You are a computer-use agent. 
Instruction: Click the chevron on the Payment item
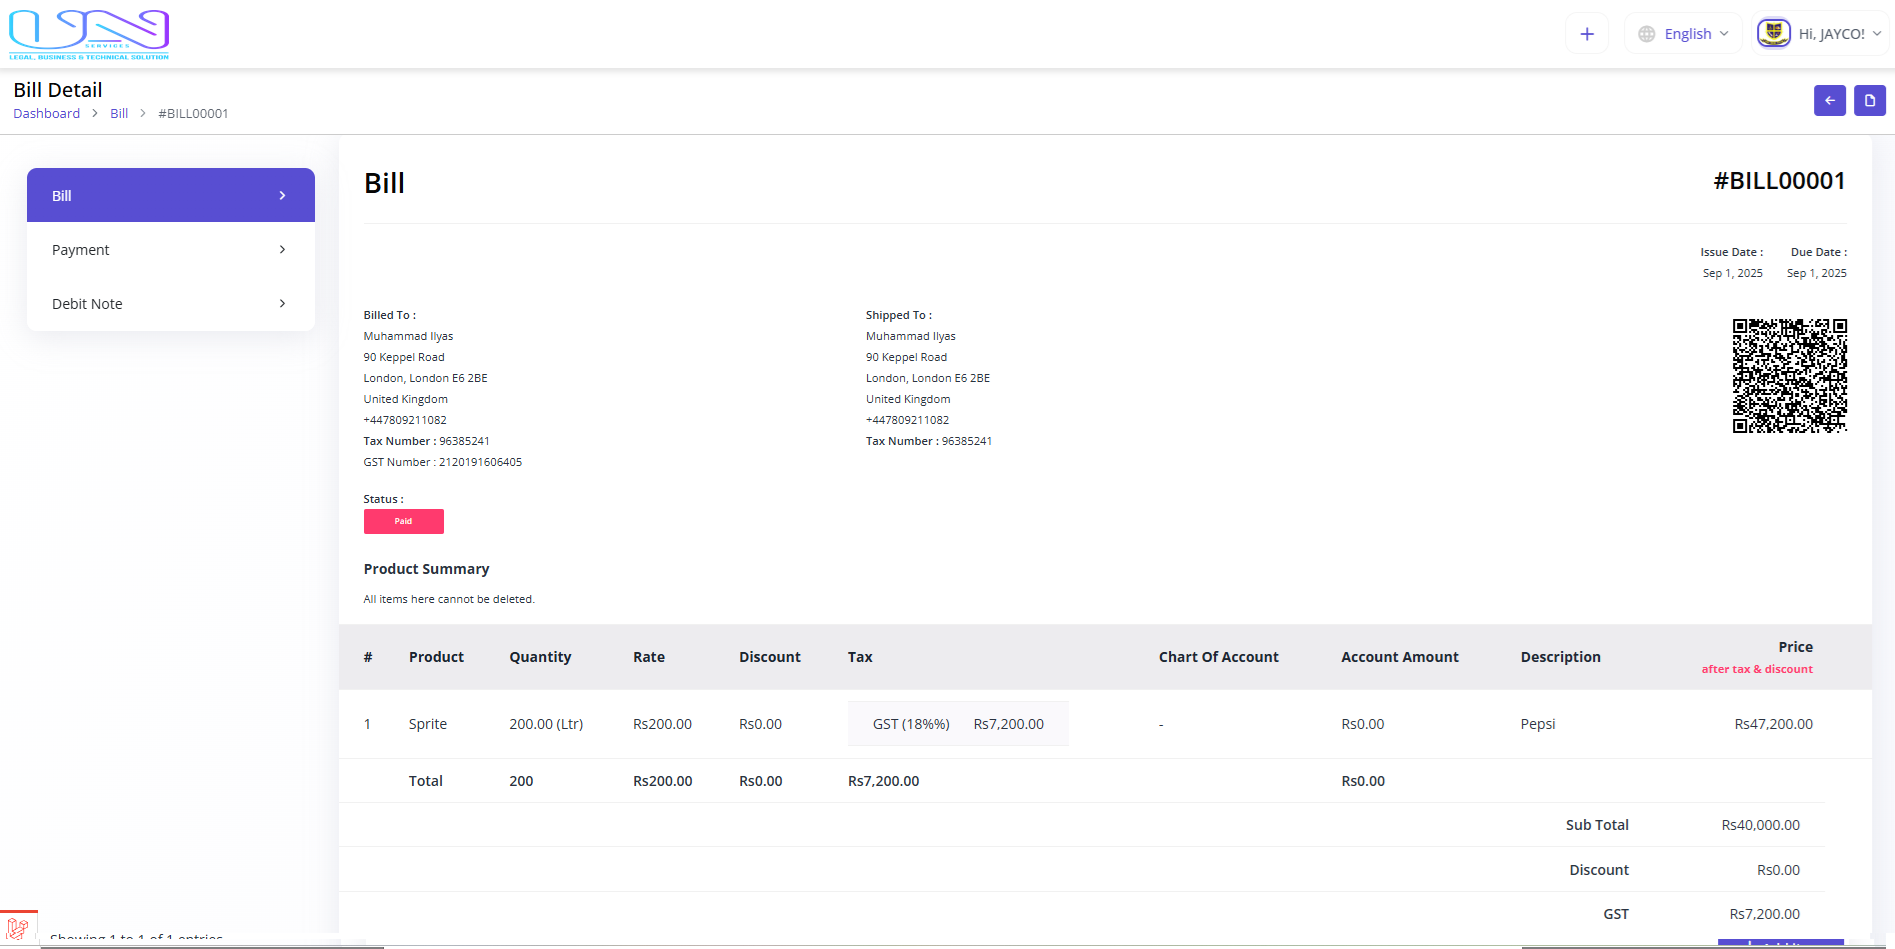(282, 250)
